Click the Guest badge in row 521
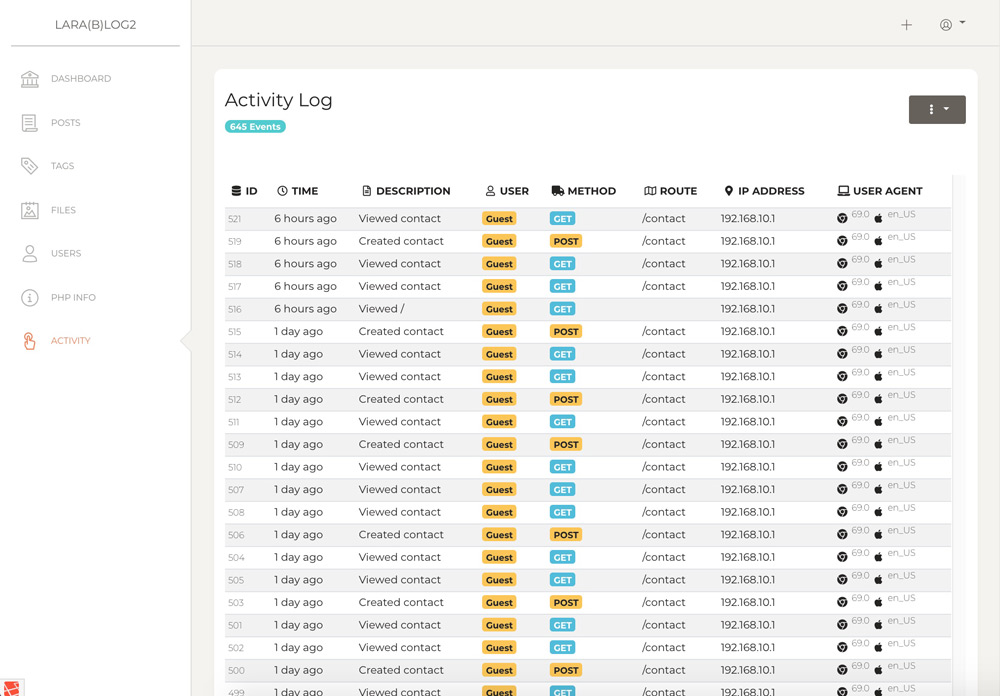The width and height of the screenshot is (1000, 696). (x=499, y=218)
